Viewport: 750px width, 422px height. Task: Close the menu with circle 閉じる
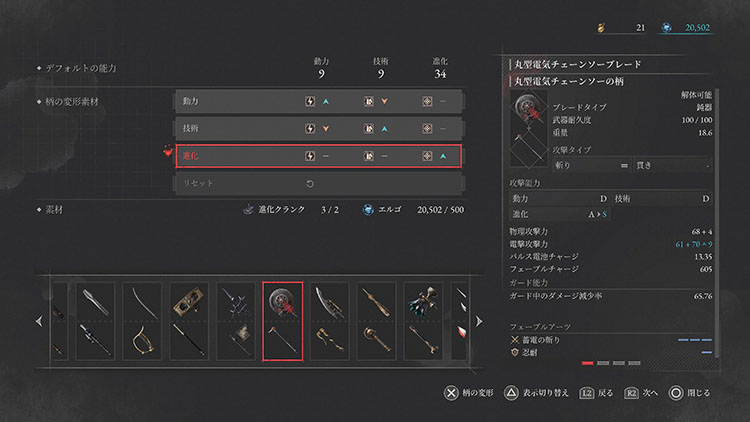689,393
